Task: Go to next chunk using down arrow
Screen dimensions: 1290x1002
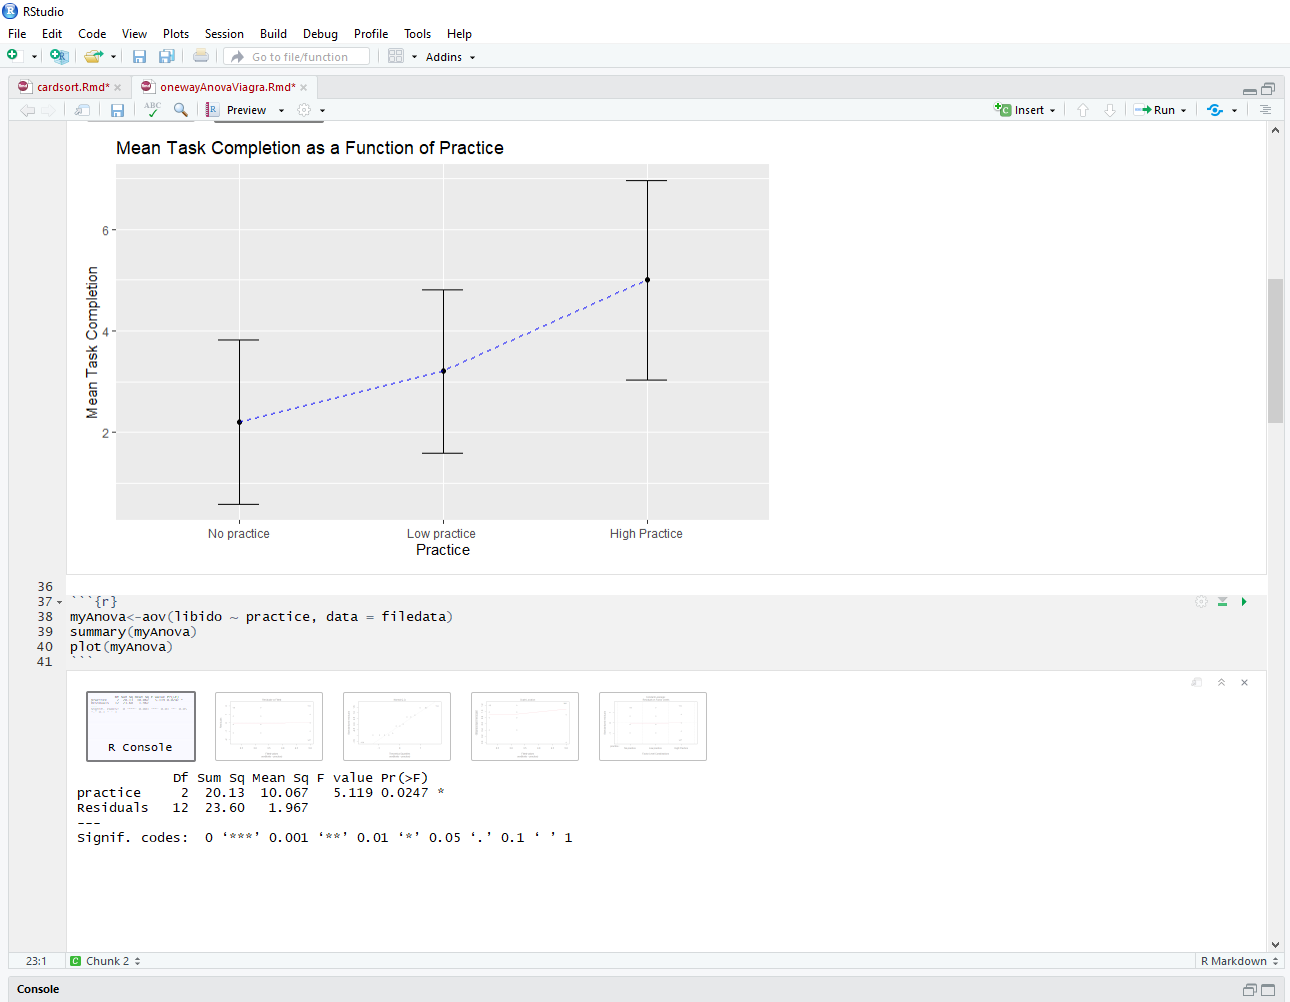Action: pos(1110,110)
